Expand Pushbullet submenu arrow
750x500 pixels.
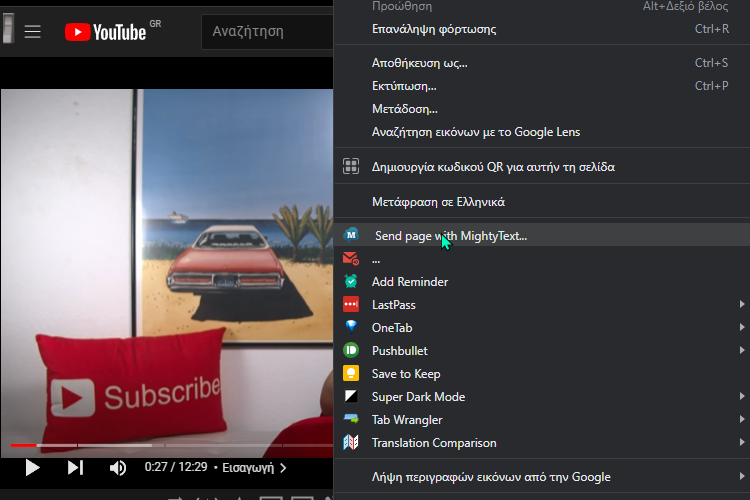[741, 350]
